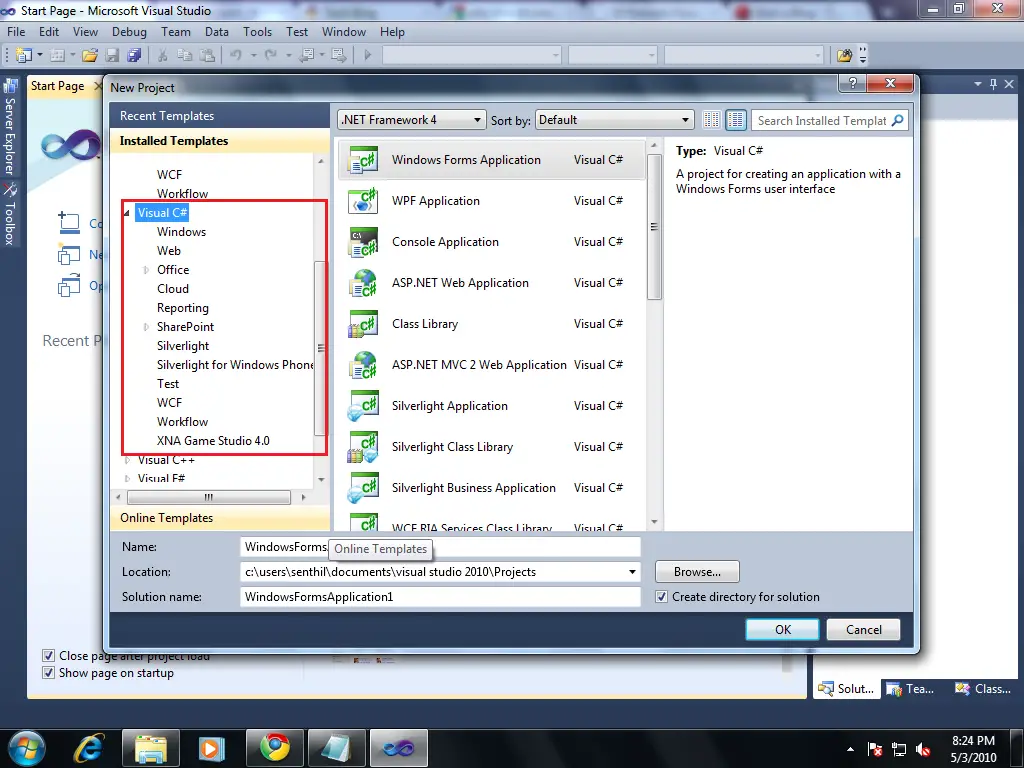Click the search magnifier in Search Installed Templates
This screenshot has width=1024, height=768.
click(x=898, y=120)
